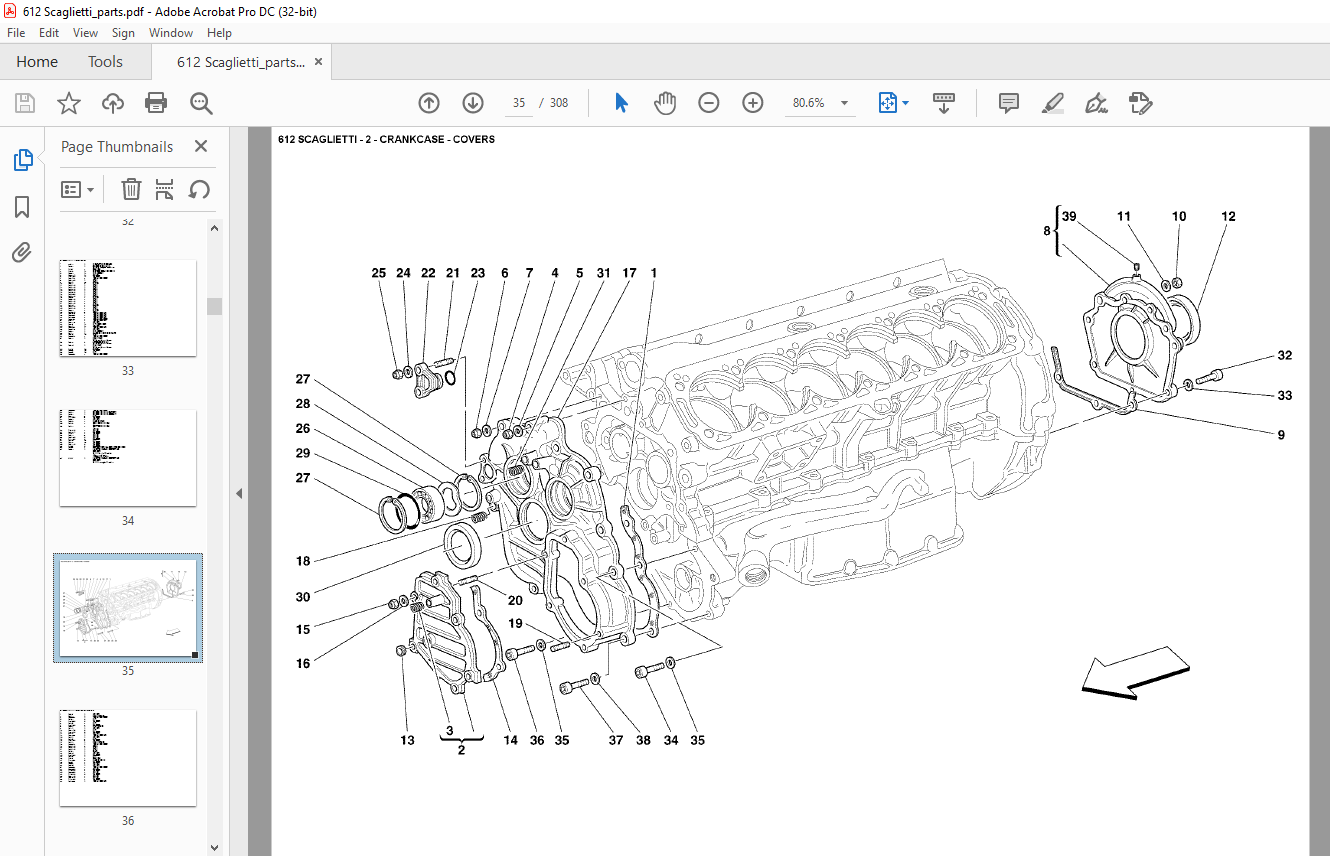Select page 36 thumbnail
This screenshot has width=1330, height=856.
point(128,758)
